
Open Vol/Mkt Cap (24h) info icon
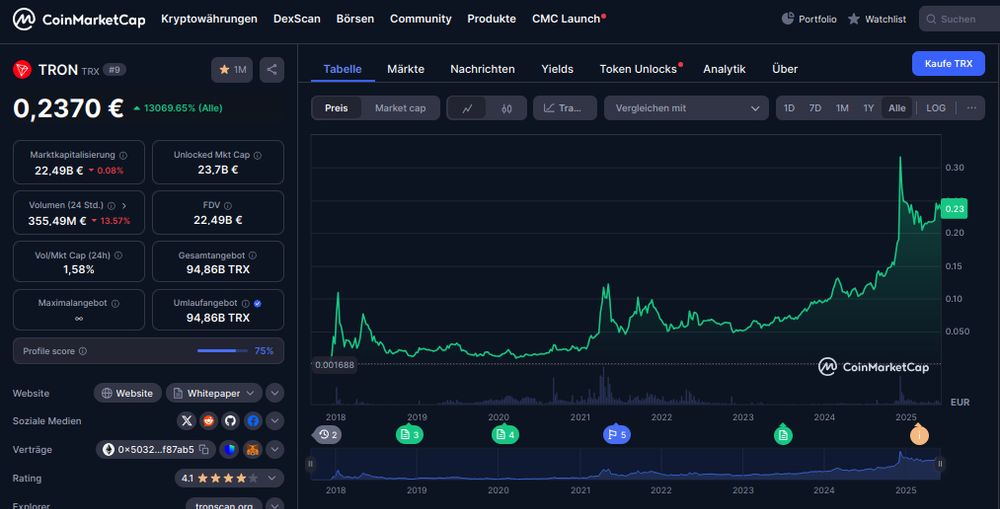pos(118,255)
